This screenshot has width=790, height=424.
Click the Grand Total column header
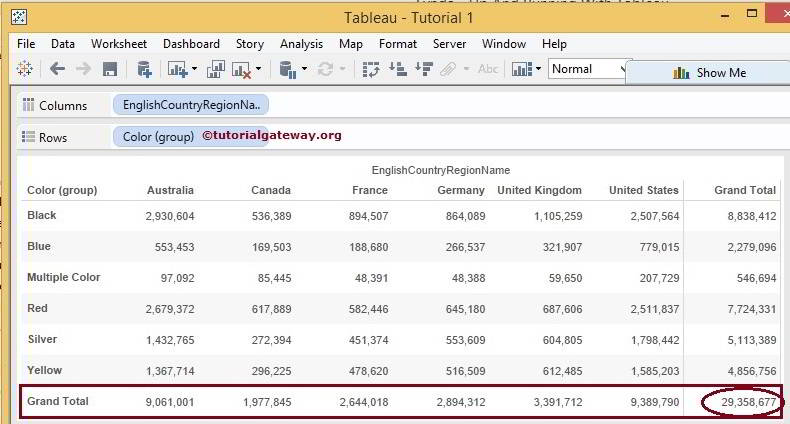745,190
